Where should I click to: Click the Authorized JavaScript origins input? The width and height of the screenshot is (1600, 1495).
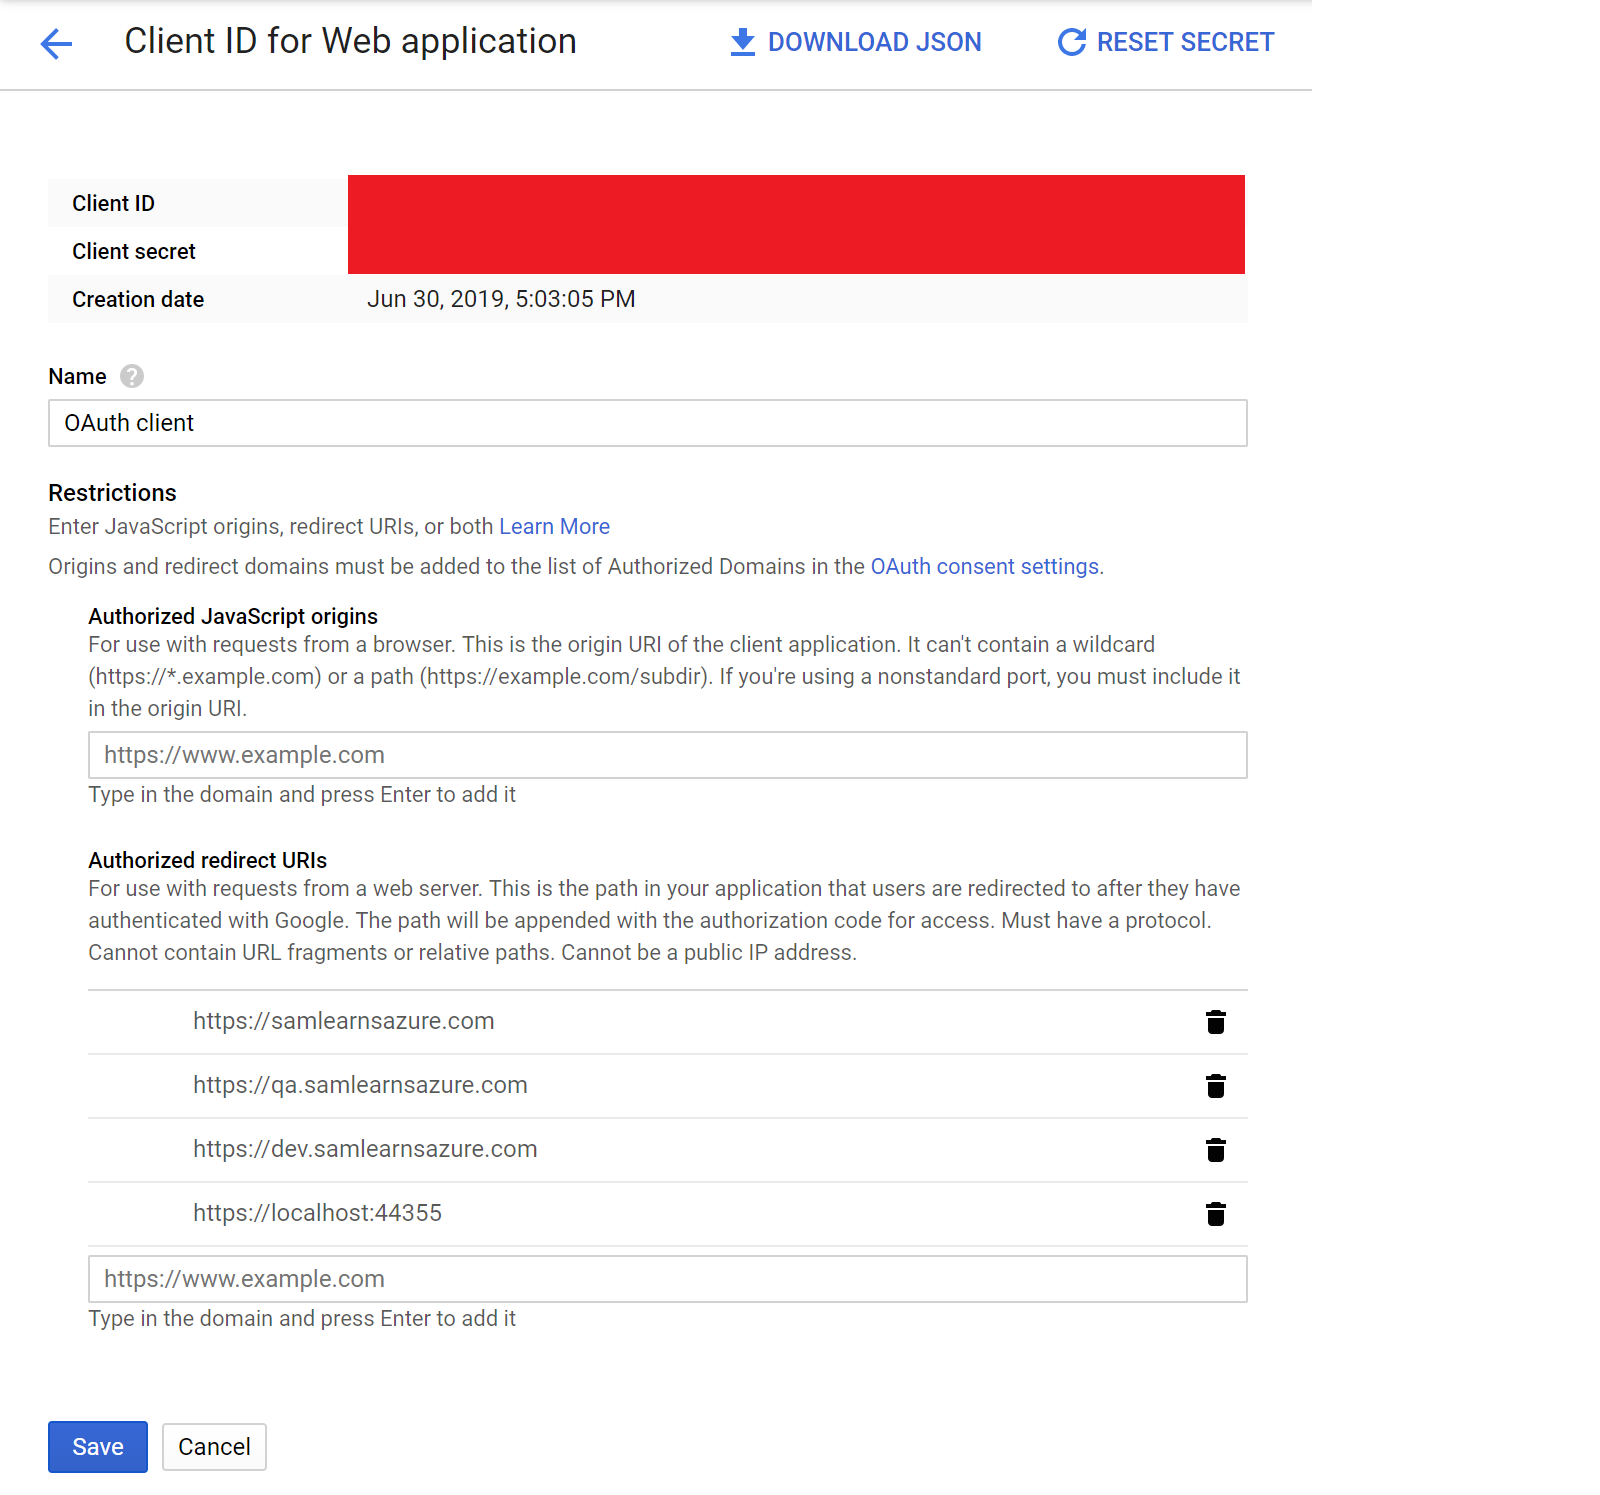[x=667, y=755]
